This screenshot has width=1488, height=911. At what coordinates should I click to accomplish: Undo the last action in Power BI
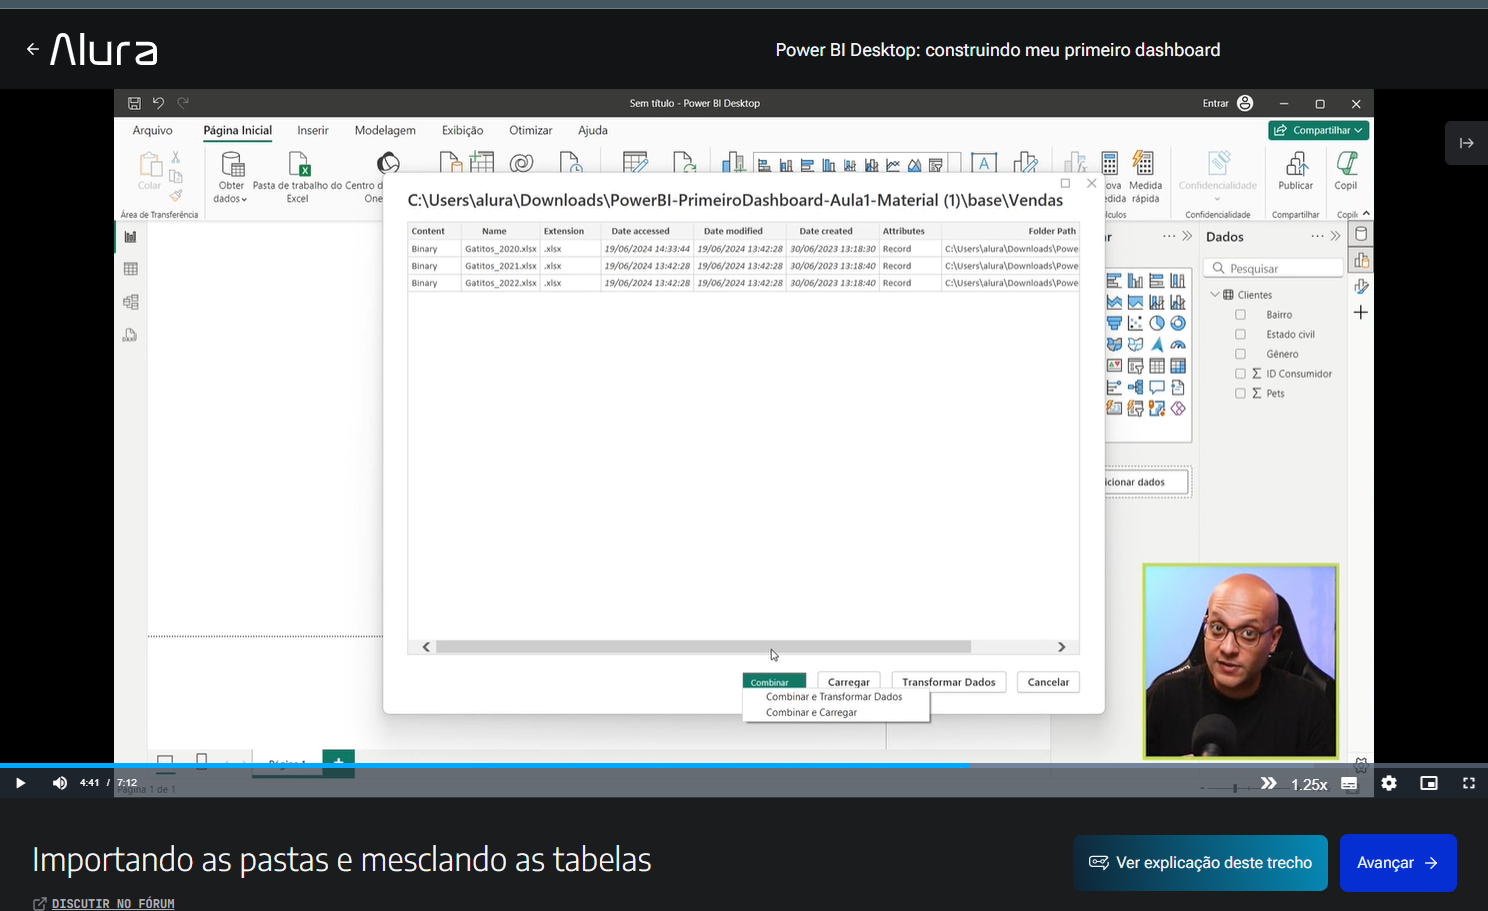[x=158, y=103]
